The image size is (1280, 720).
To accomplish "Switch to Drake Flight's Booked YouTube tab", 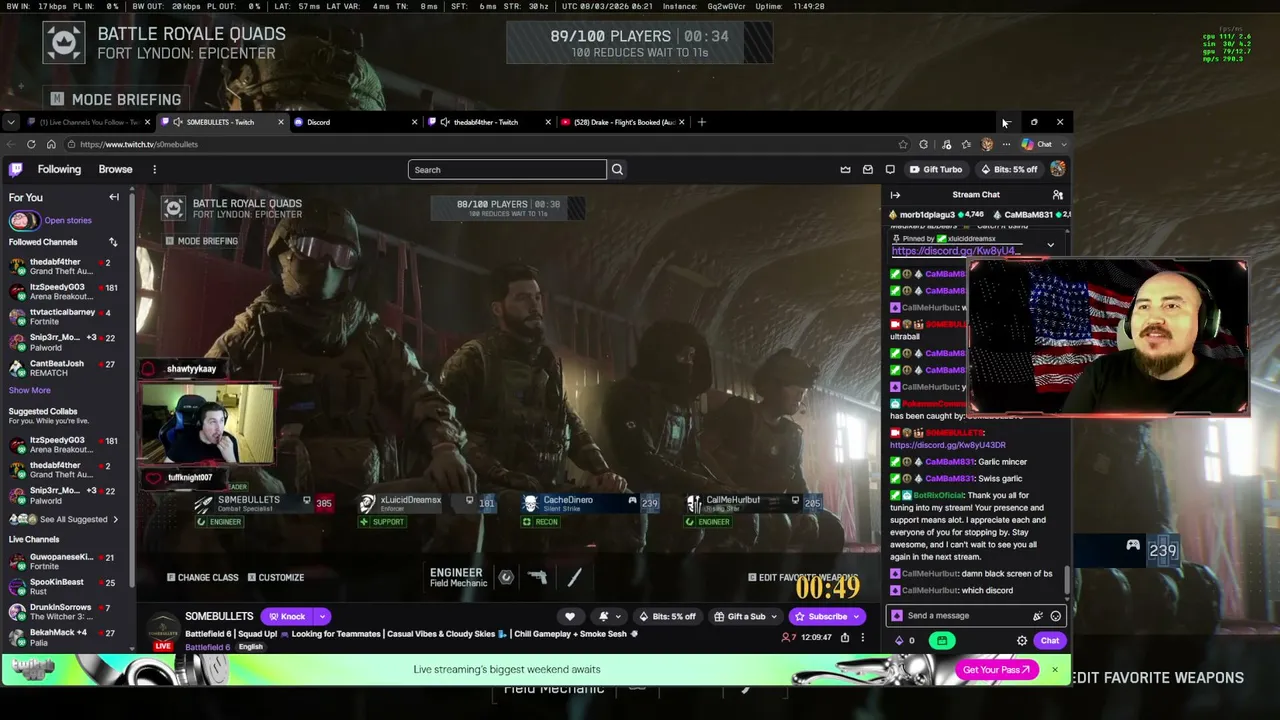I will click(x=622, y=122).
